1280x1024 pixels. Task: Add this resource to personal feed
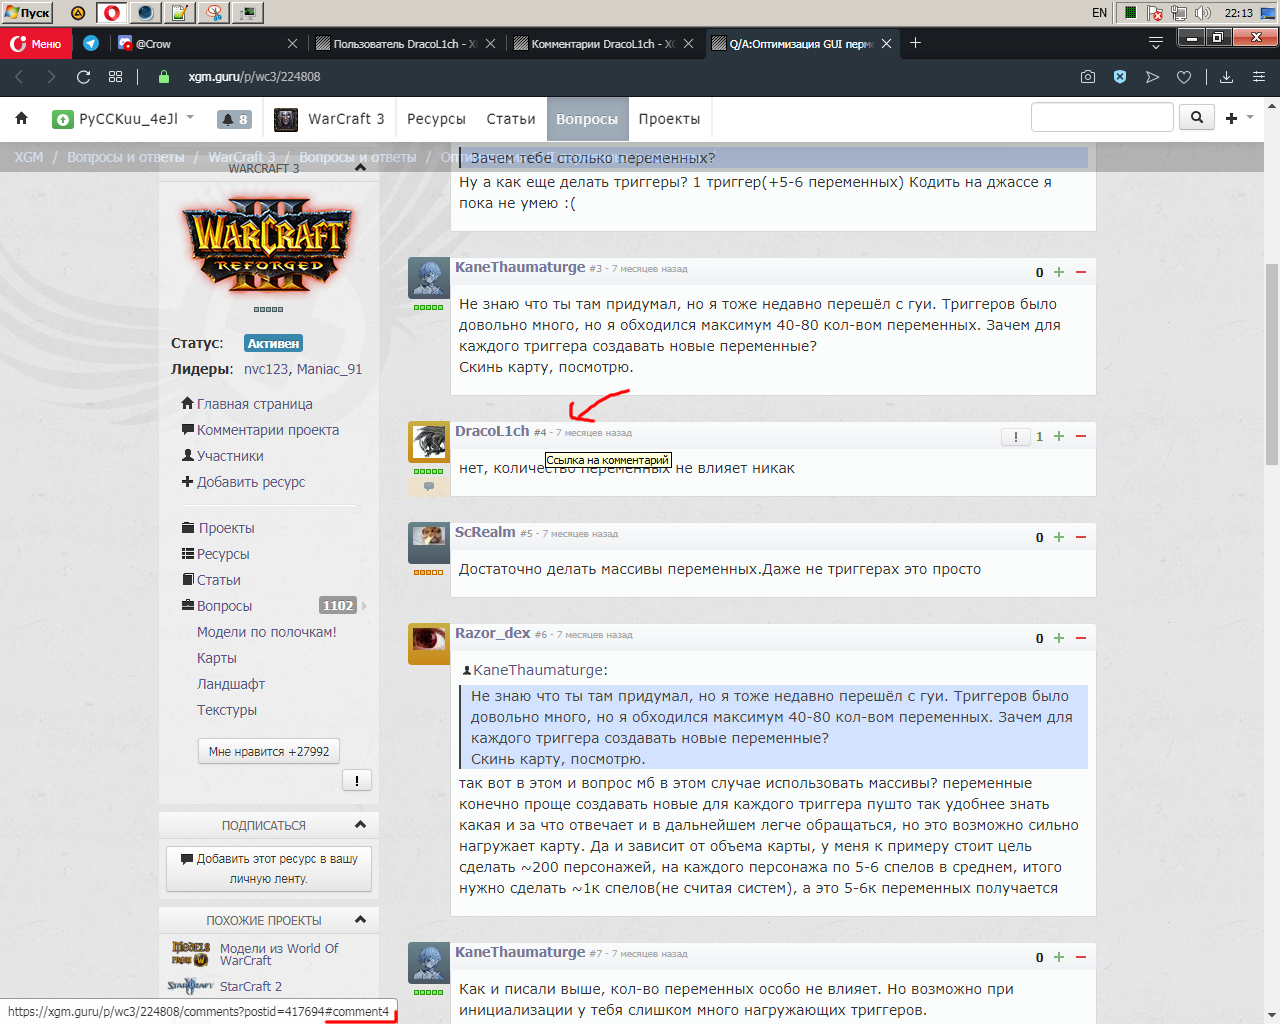(269, 868)
